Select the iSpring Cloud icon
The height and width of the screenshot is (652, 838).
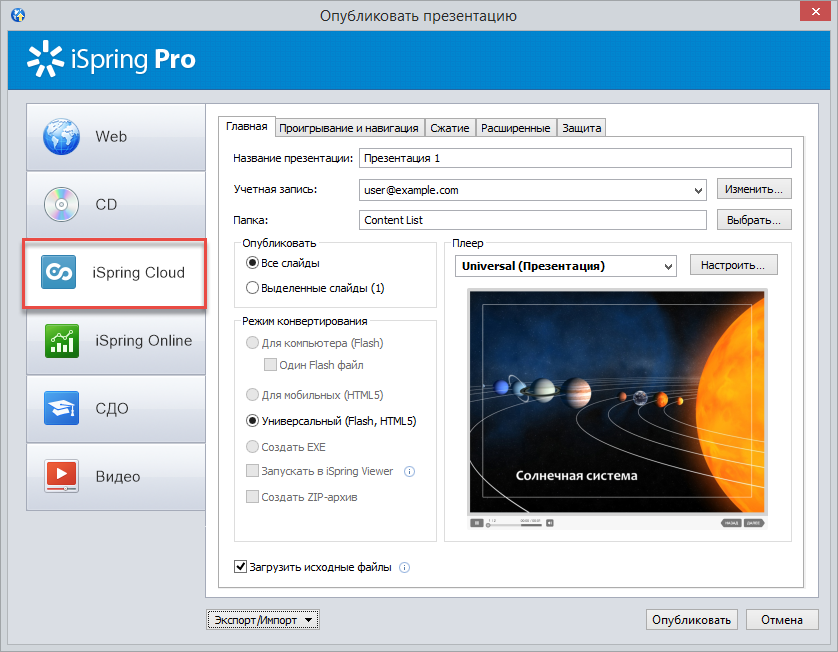pos(58,272)
